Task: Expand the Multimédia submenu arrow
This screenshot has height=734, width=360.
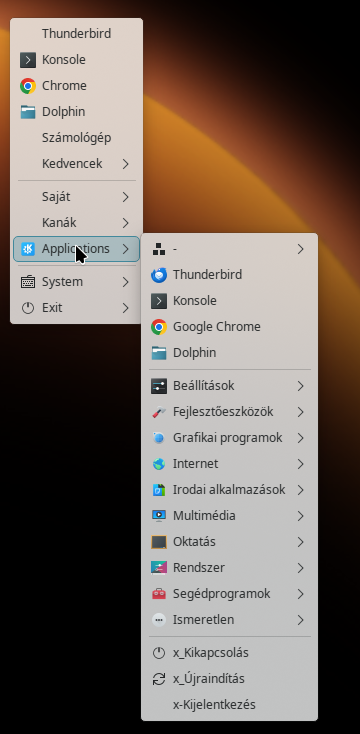Action: point(301,516)
